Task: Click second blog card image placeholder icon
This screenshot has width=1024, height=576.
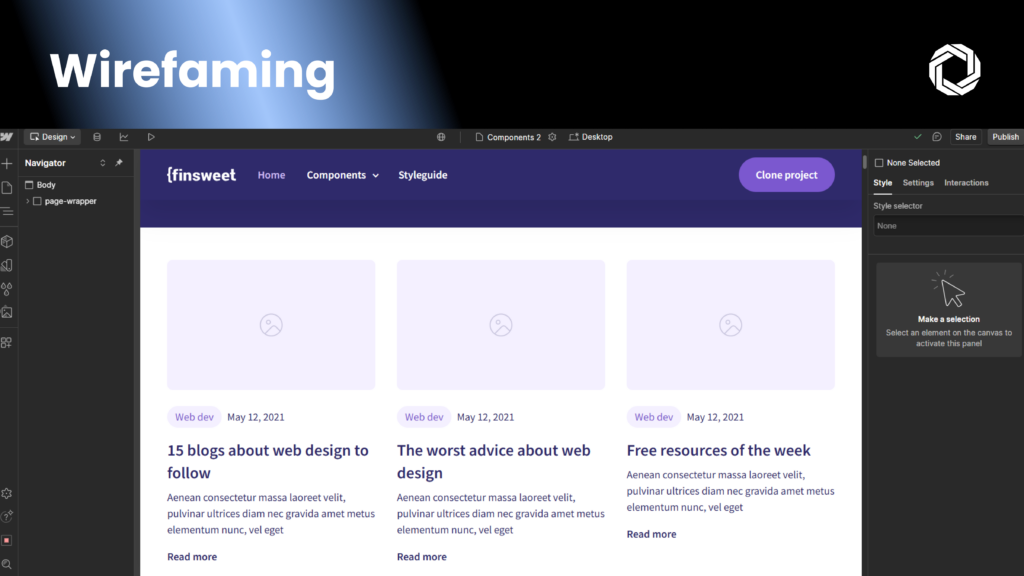Action: point(501,325)
